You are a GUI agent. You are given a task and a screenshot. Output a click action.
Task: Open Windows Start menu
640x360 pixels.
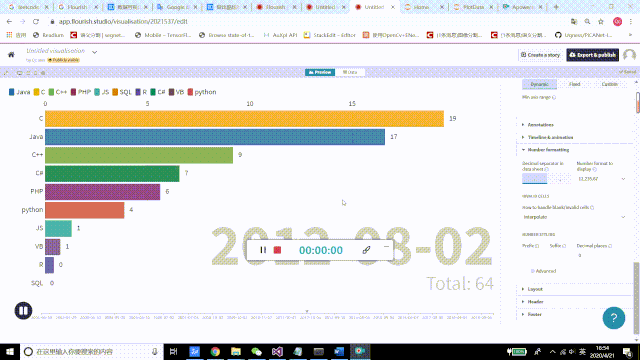10,351
